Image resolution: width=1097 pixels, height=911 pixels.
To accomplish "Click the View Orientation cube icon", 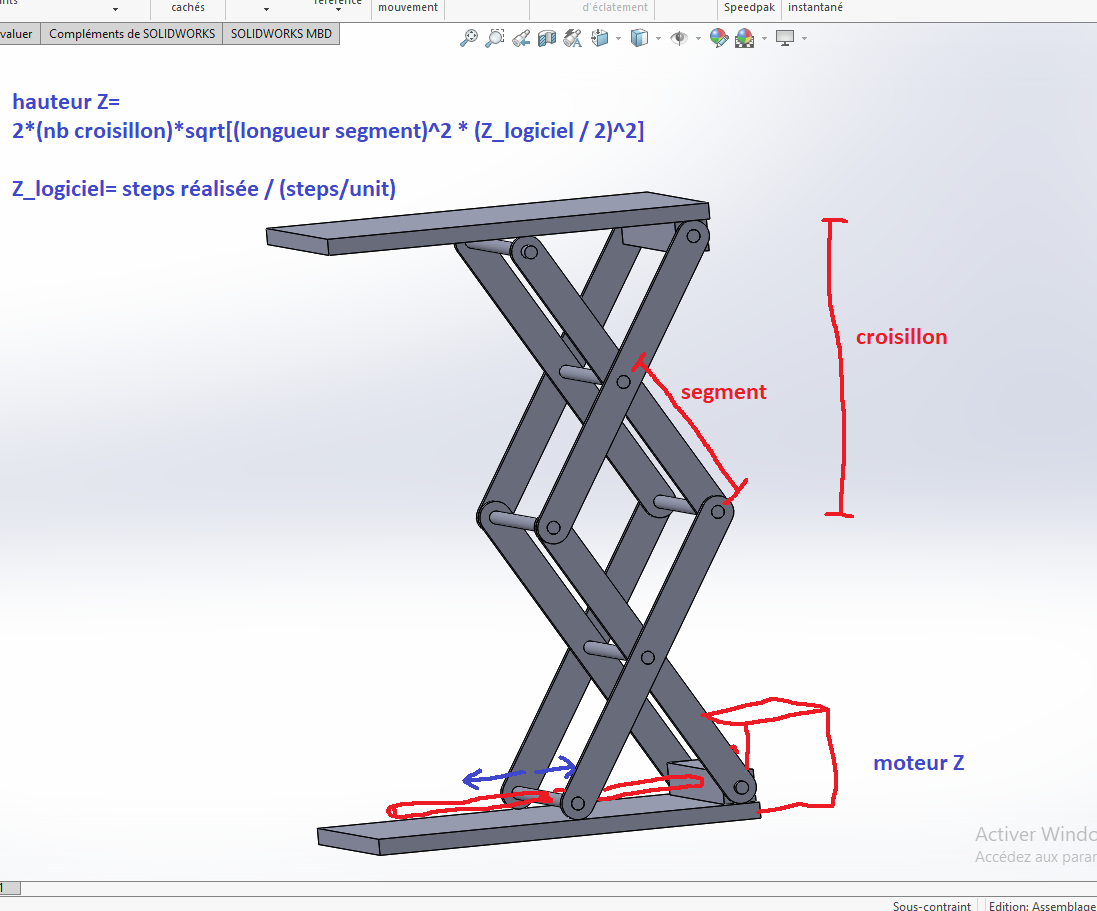I will [x=600, y=38].
